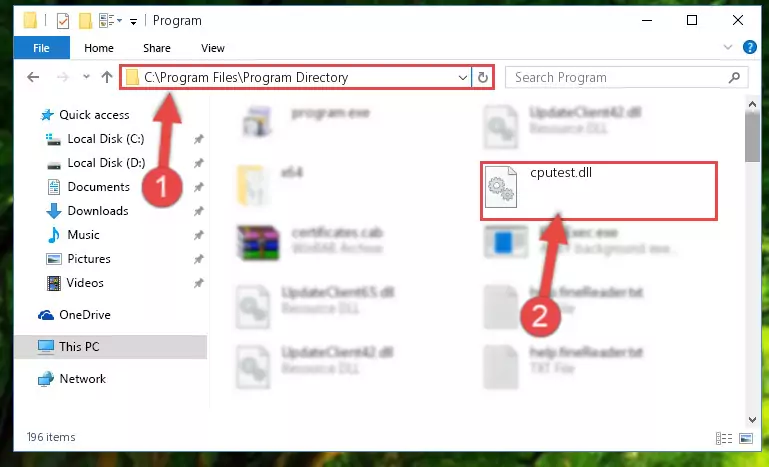Expand the address bar history dropdown
769x467 pixels.
[462, 78]
